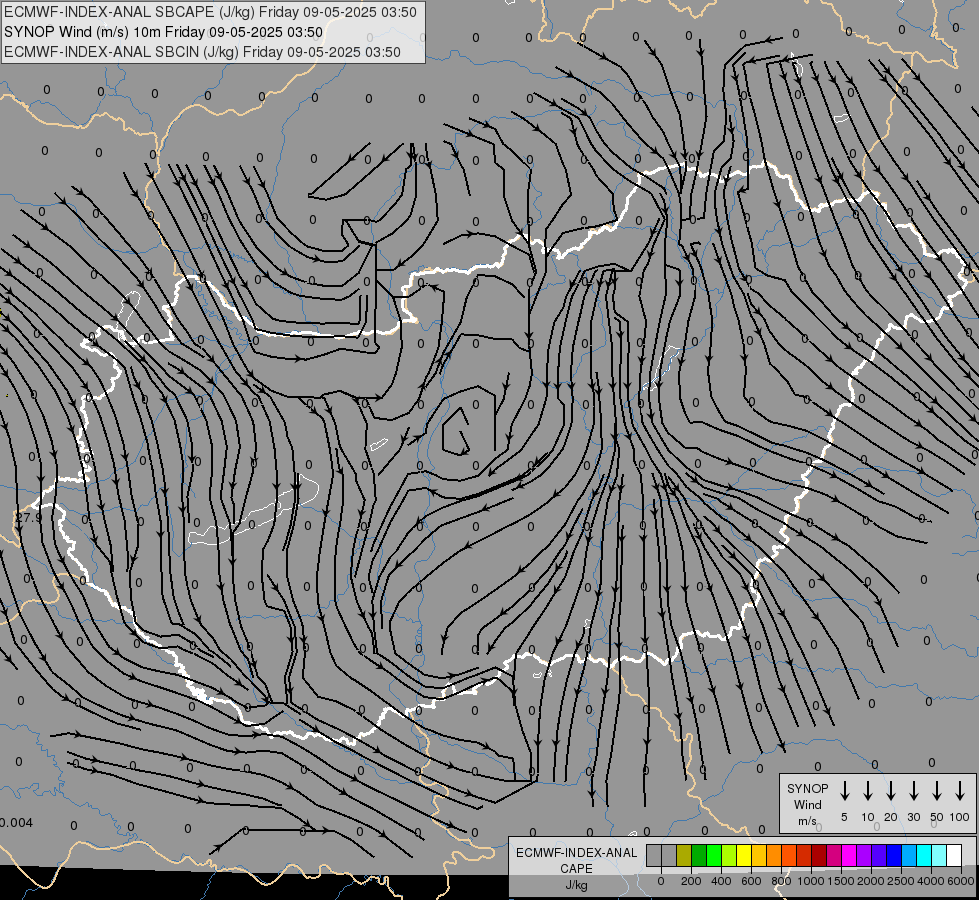Click the '200' tick label on CAPE scale
Image resolution: width=979 pixels, height=900 pixels.
tap(691, 881)
